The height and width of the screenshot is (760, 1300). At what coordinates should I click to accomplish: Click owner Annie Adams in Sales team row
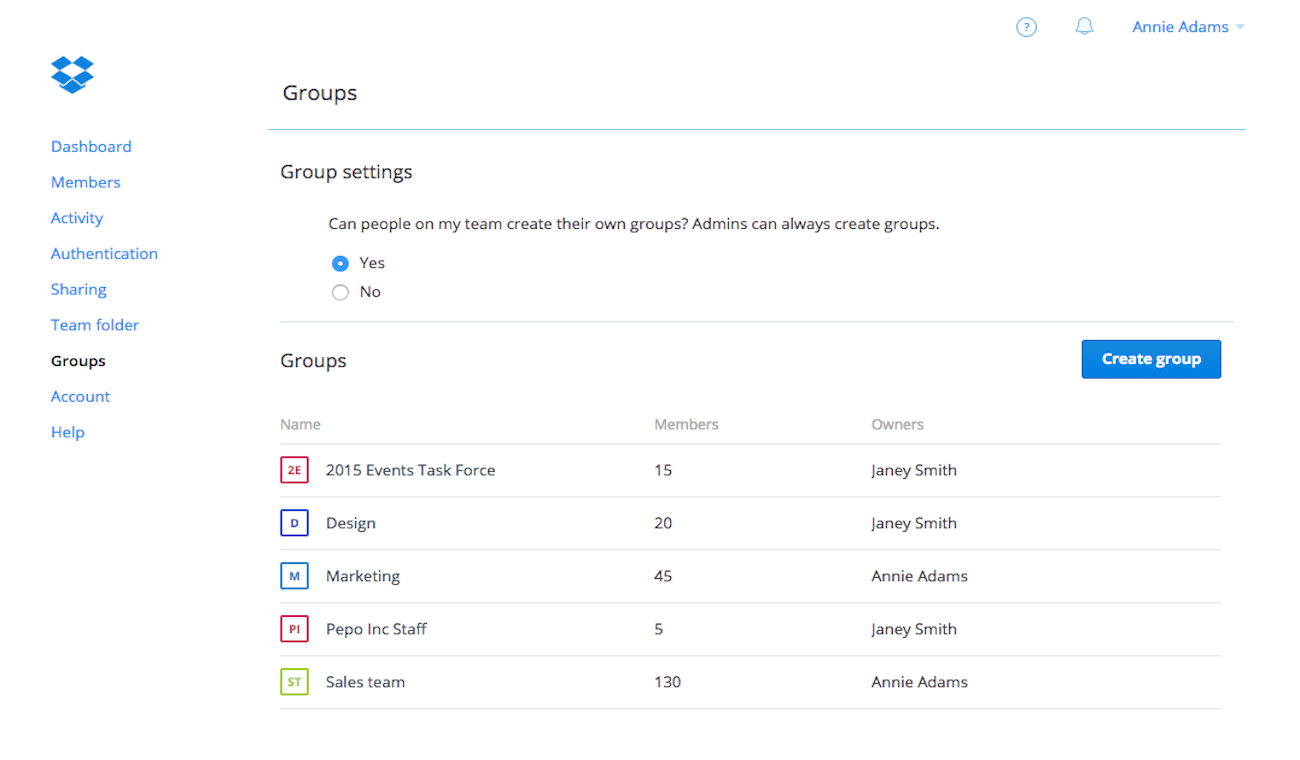(919, 682)
